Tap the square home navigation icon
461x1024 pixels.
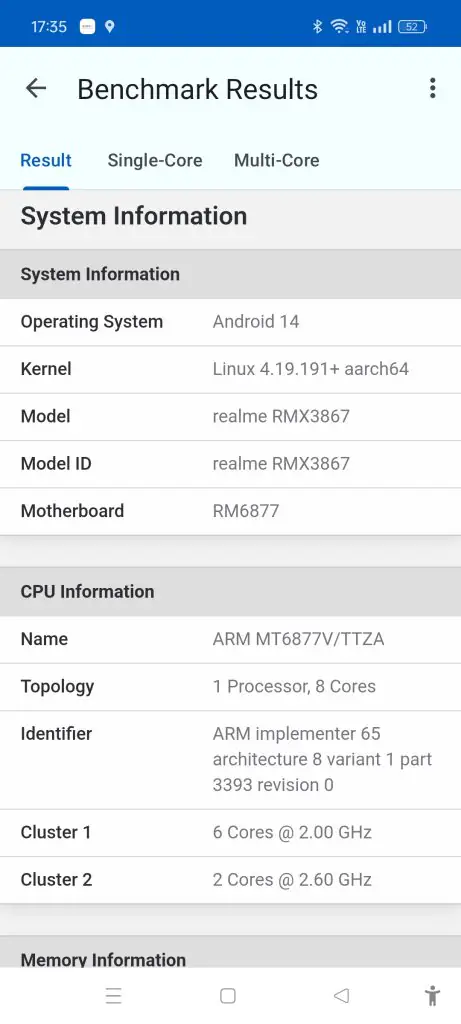point(228,996)
